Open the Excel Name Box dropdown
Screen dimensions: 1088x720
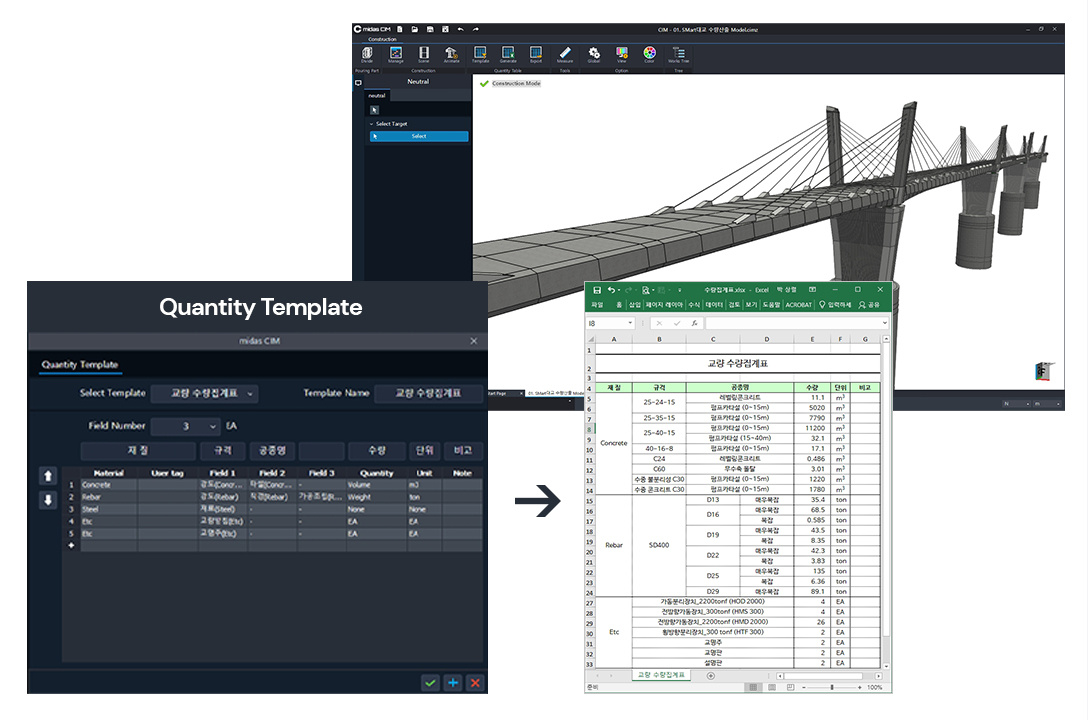(x=630, y=323)
